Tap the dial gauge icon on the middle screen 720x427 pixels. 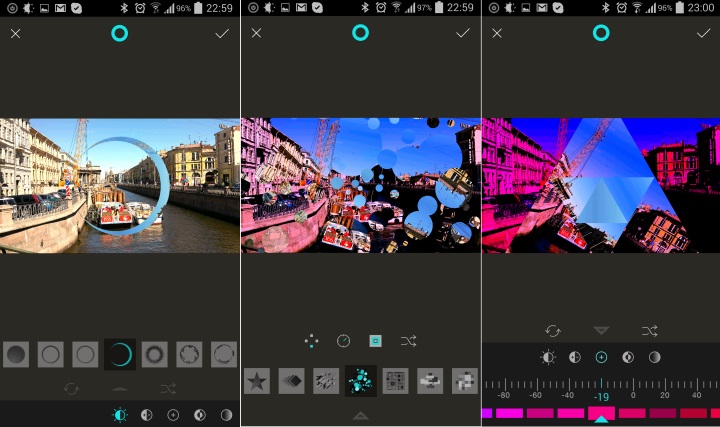343,341
